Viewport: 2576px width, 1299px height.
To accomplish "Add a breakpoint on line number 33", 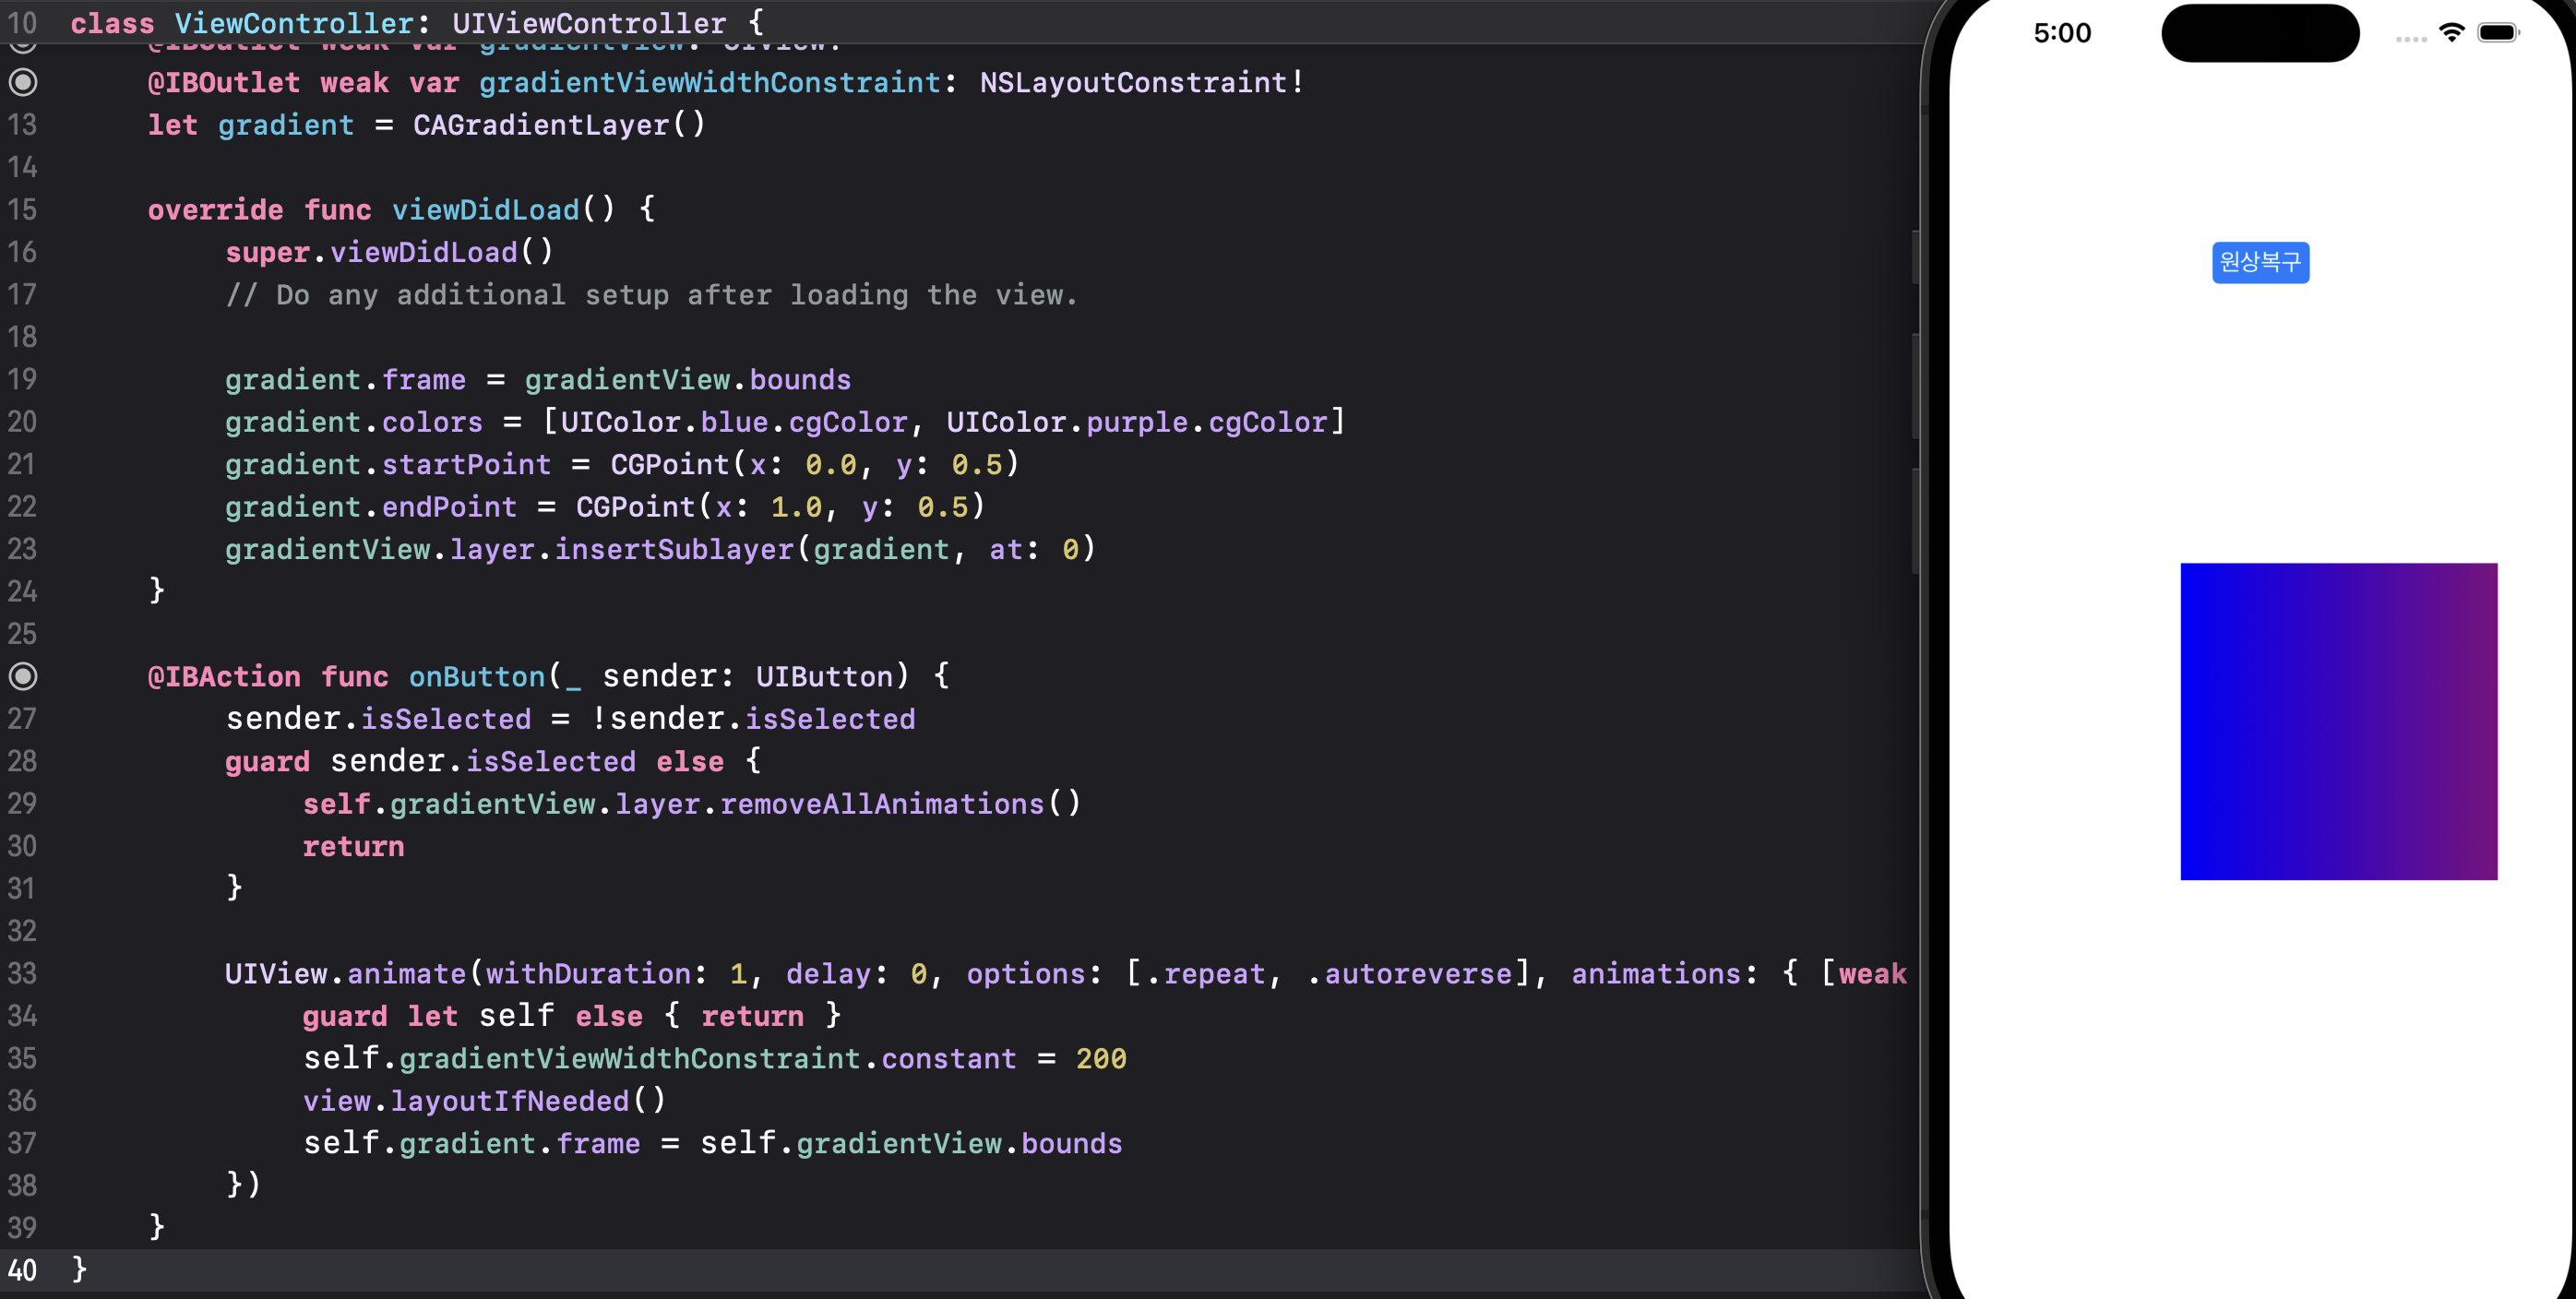I will 22,973.
